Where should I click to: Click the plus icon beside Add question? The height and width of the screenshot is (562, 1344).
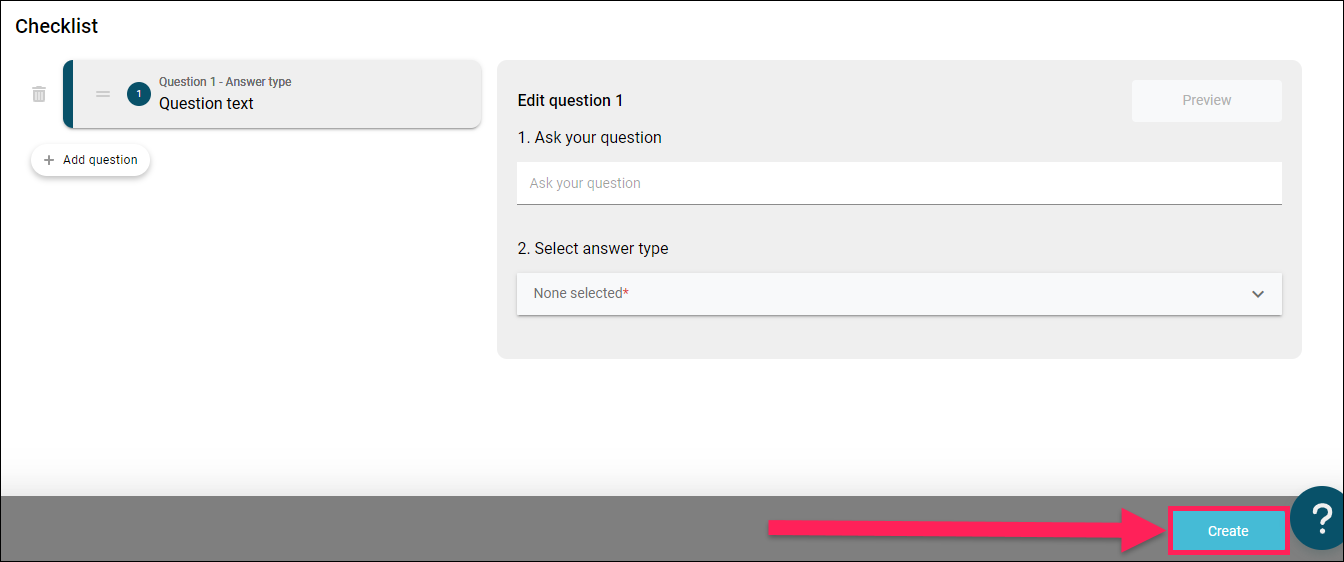tap(49, 160)
